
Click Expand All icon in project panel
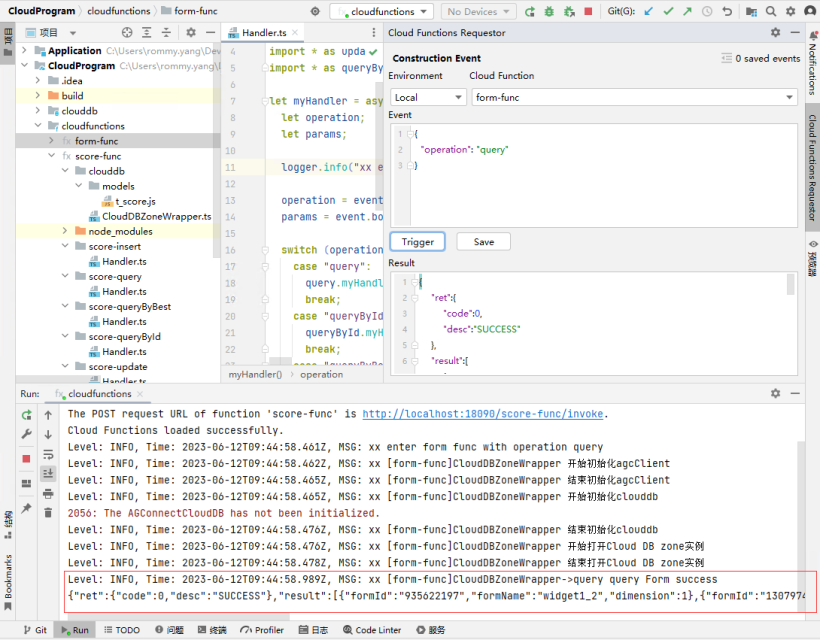tap(147, 32)
